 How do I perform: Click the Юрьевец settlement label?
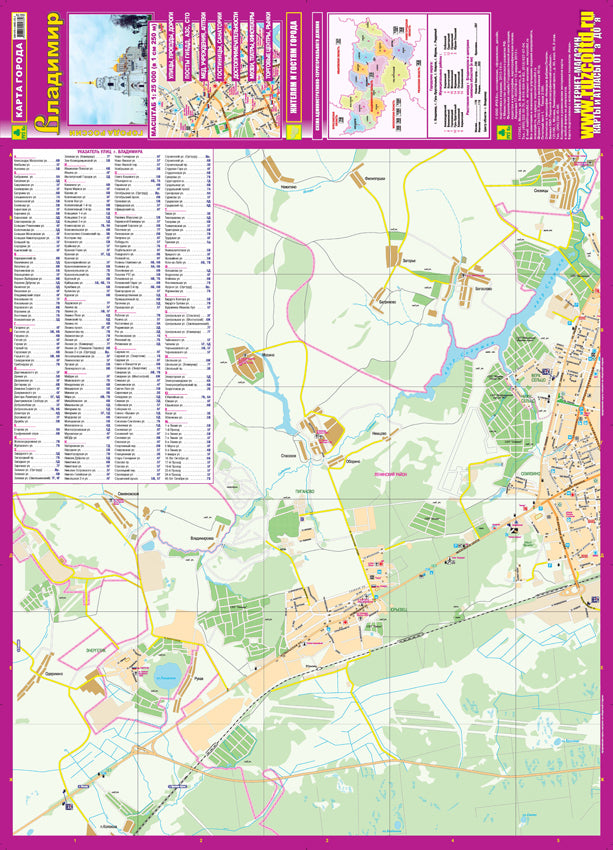(398, 610)
